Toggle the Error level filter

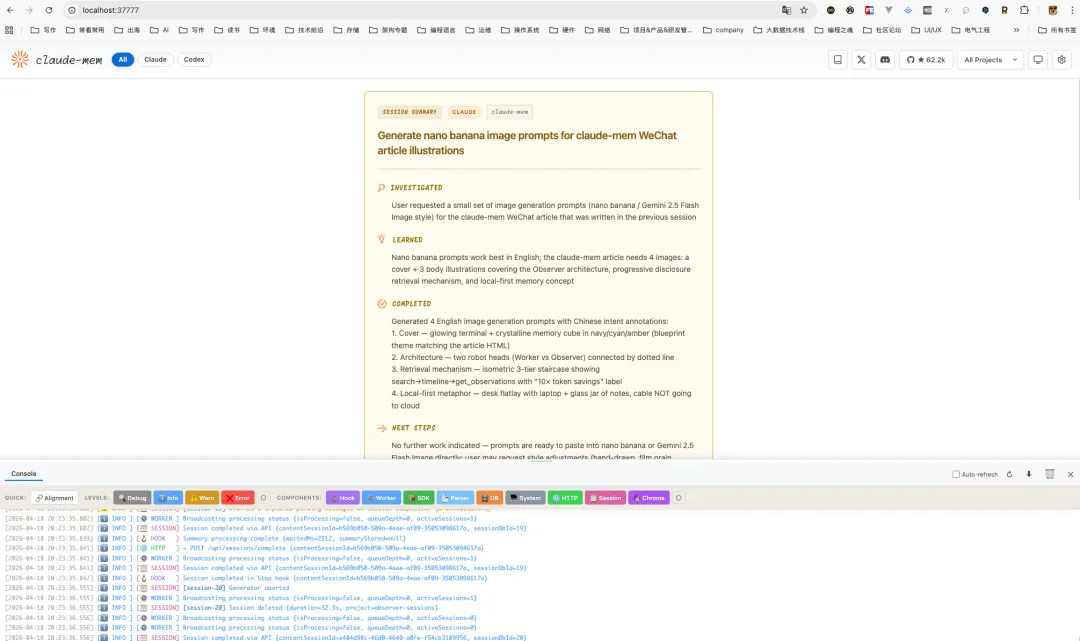pyautogui.click(x=238, y=498)
